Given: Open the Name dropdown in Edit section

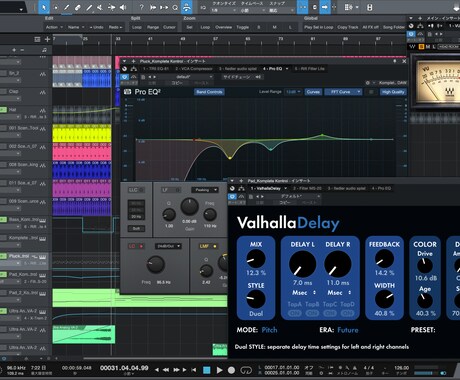Looking at the screenshot, I should [x=76, y=27].
